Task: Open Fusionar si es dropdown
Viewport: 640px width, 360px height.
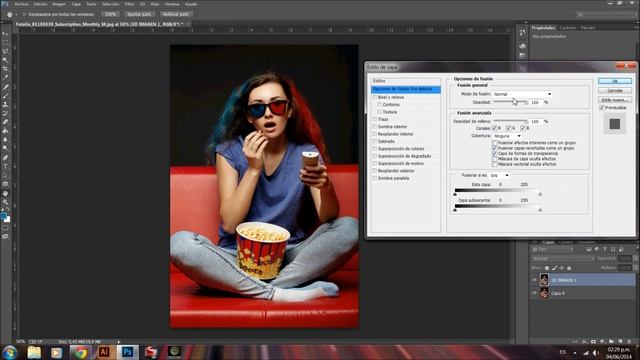Action: click(500, 176)
